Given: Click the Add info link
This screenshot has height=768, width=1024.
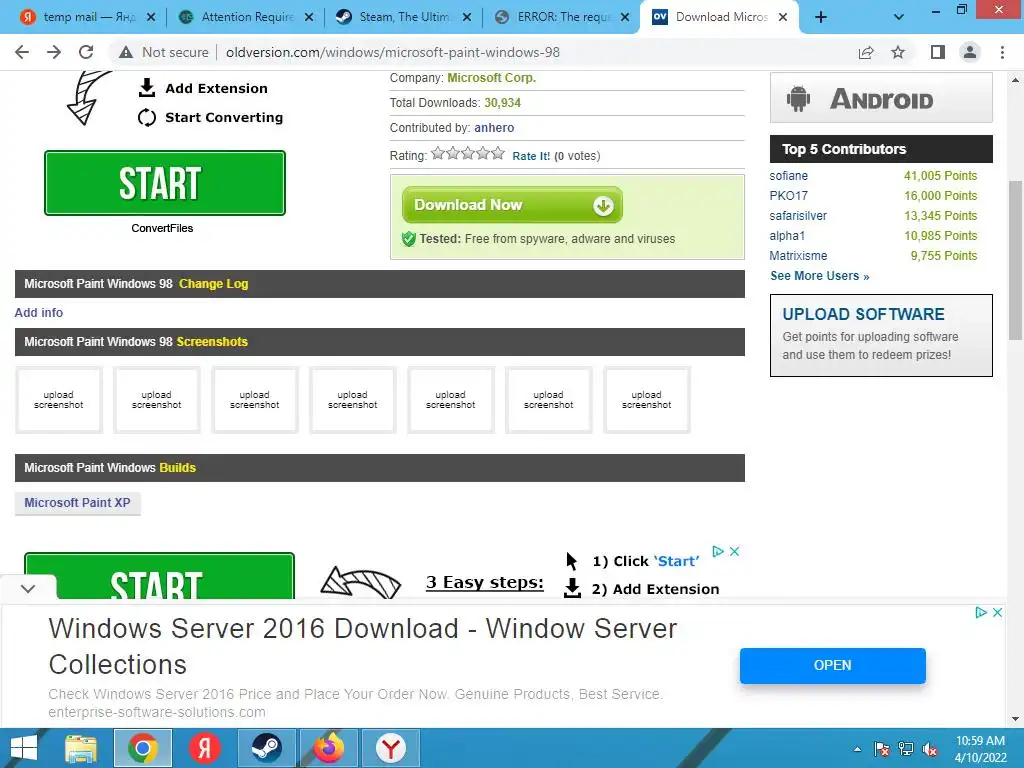Looking at the screenshot, I should 39,313.
